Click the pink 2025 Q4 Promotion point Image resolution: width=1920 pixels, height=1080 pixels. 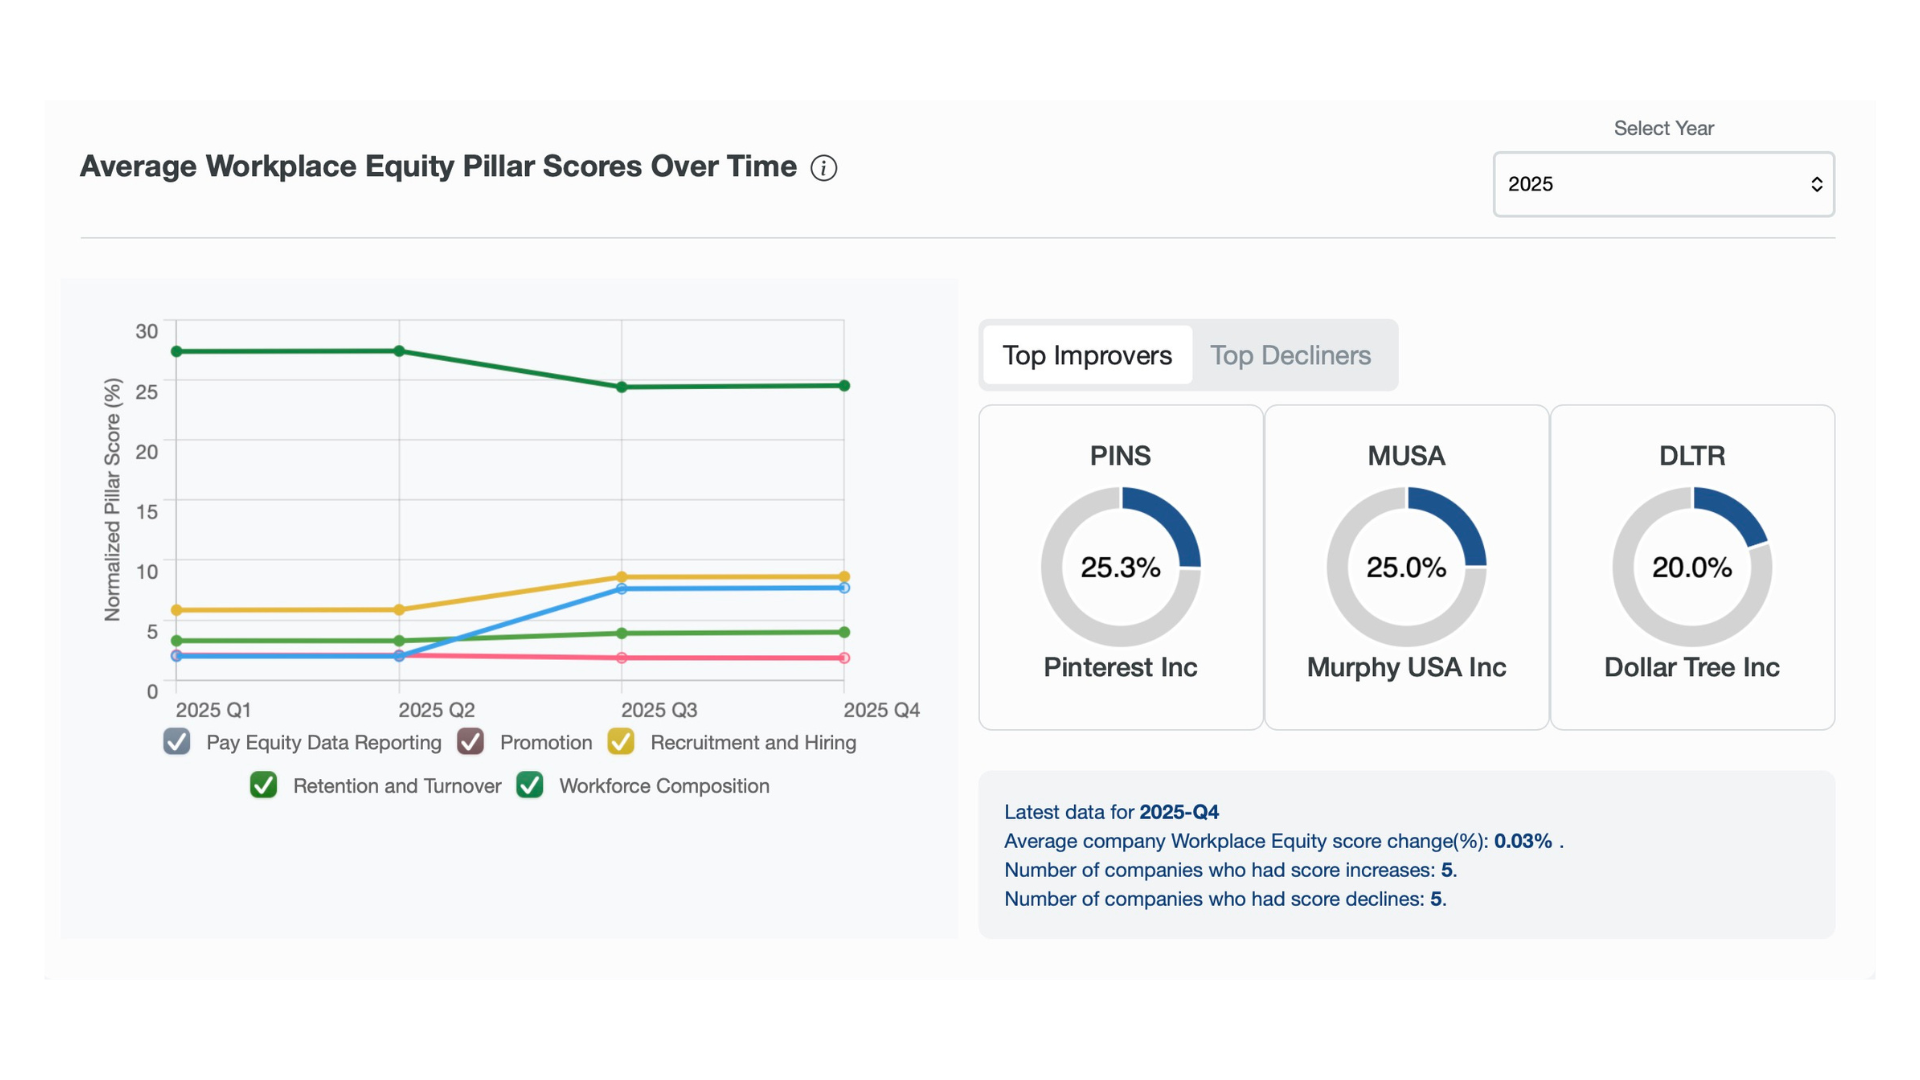click(x=844, y=658)
